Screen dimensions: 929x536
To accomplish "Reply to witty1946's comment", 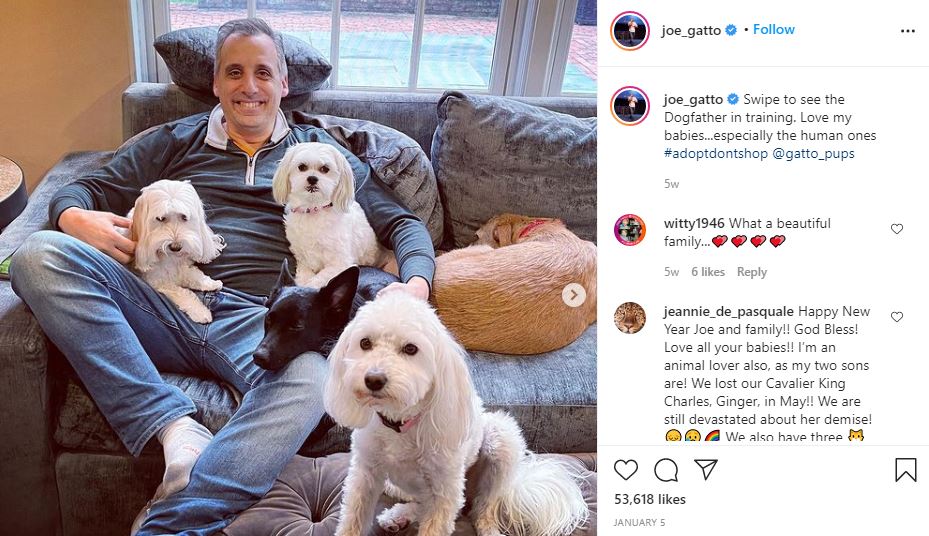I will pyautogui.click(x=752, y=272).
